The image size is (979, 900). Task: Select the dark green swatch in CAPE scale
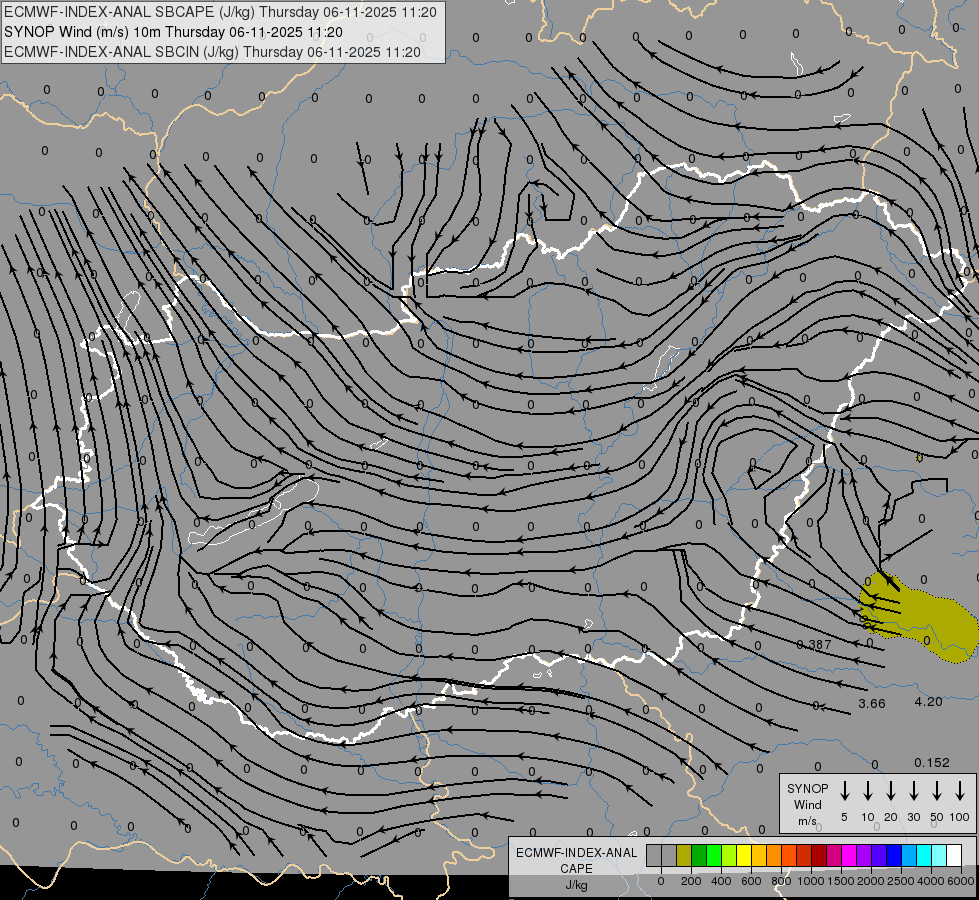pos(699,855)
